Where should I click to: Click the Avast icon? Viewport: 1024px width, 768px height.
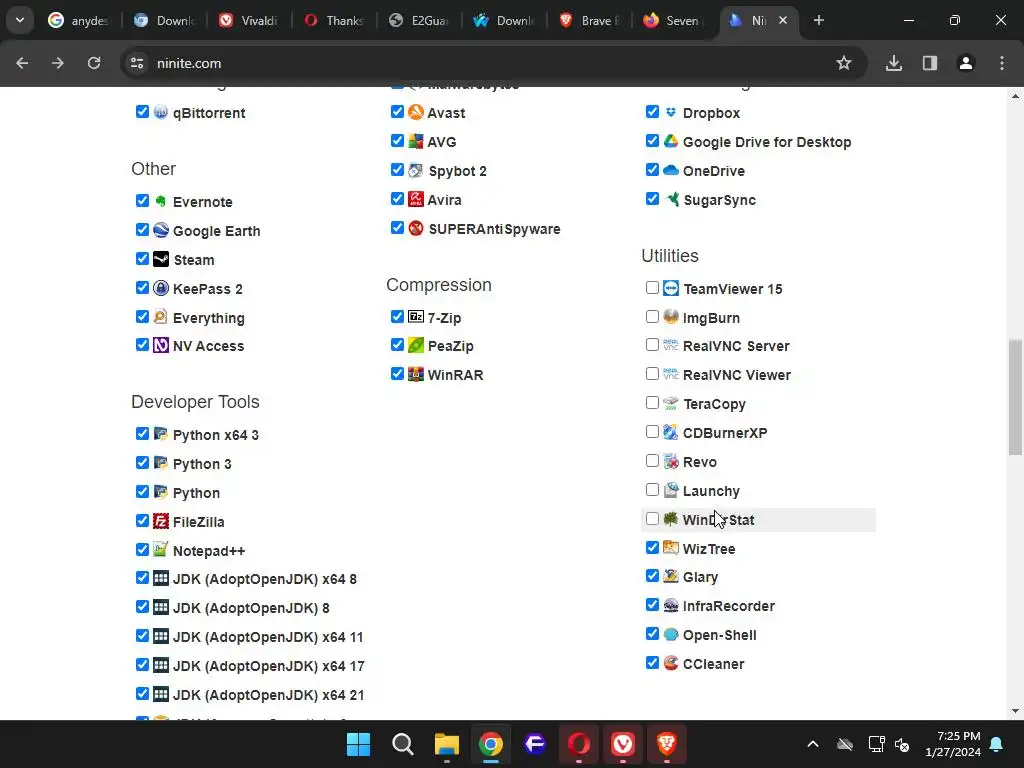coord(416,112)
